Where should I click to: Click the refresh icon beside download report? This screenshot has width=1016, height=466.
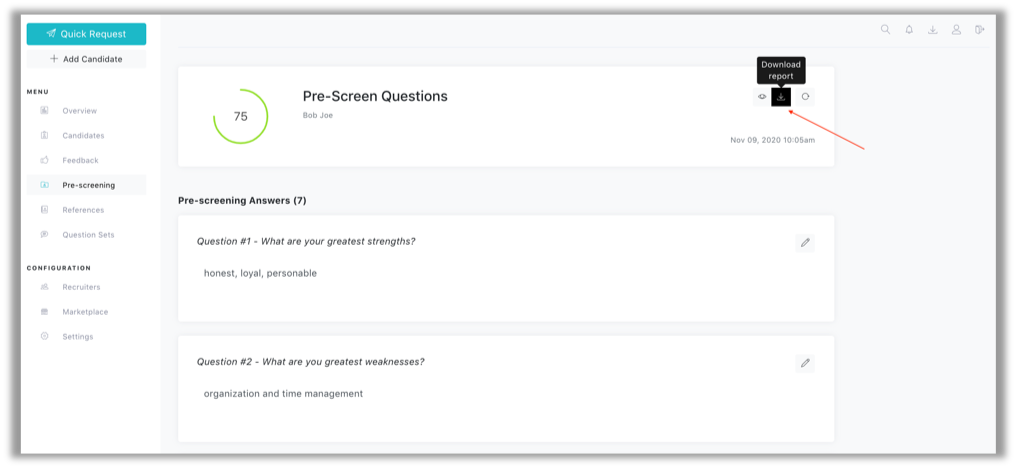pyautogui.click(x=805, y=97)
